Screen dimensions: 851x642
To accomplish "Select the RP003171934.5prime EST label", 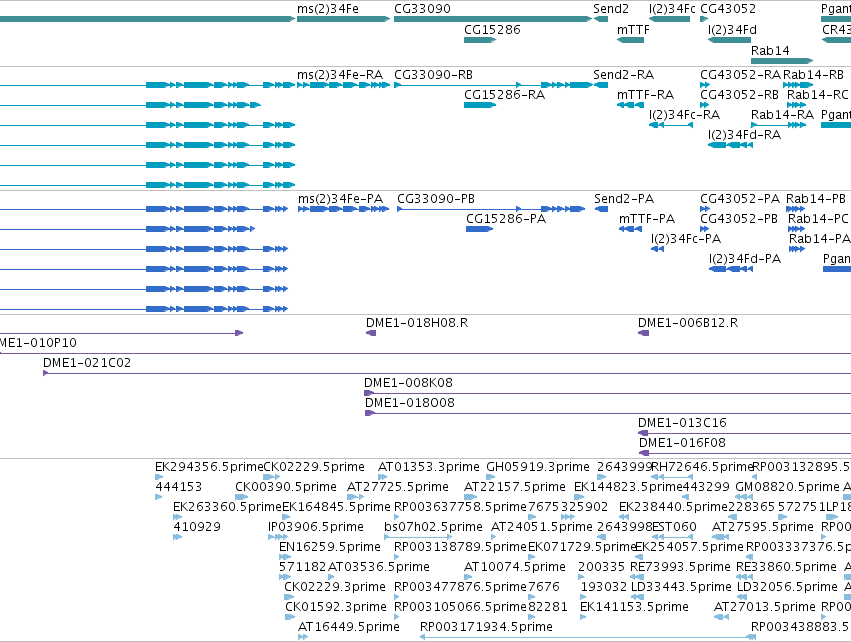I will [486, 627].
